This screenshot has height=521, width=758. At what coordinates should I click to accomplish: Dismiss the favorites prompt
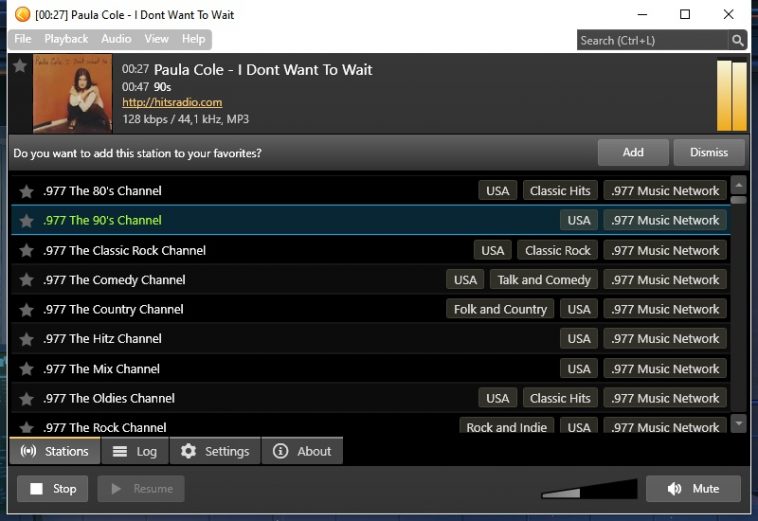coord(709,152)
